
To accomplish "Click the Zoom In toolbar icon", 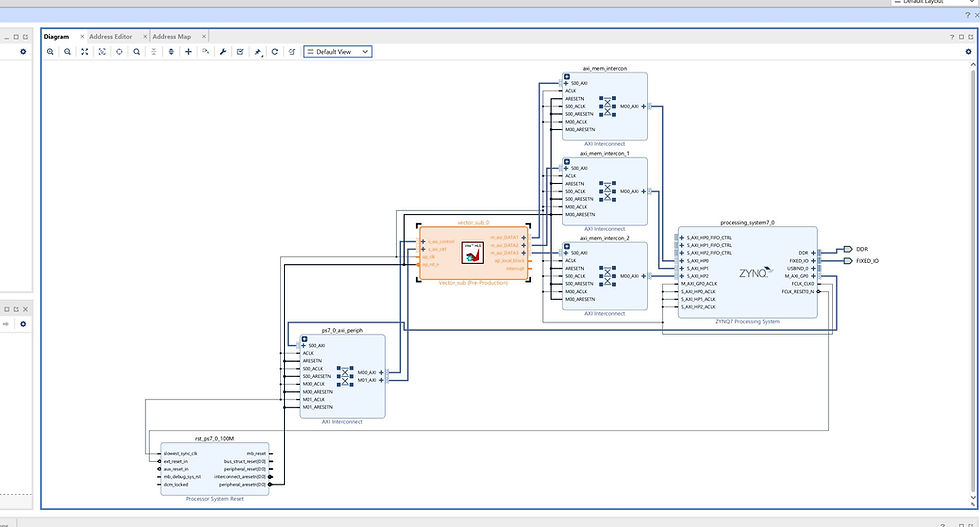I will [x=50, y=52].
